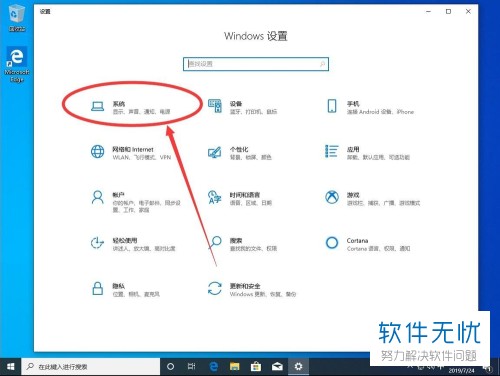
Task: Open the Update & Security icon
Action: [215, 288]
